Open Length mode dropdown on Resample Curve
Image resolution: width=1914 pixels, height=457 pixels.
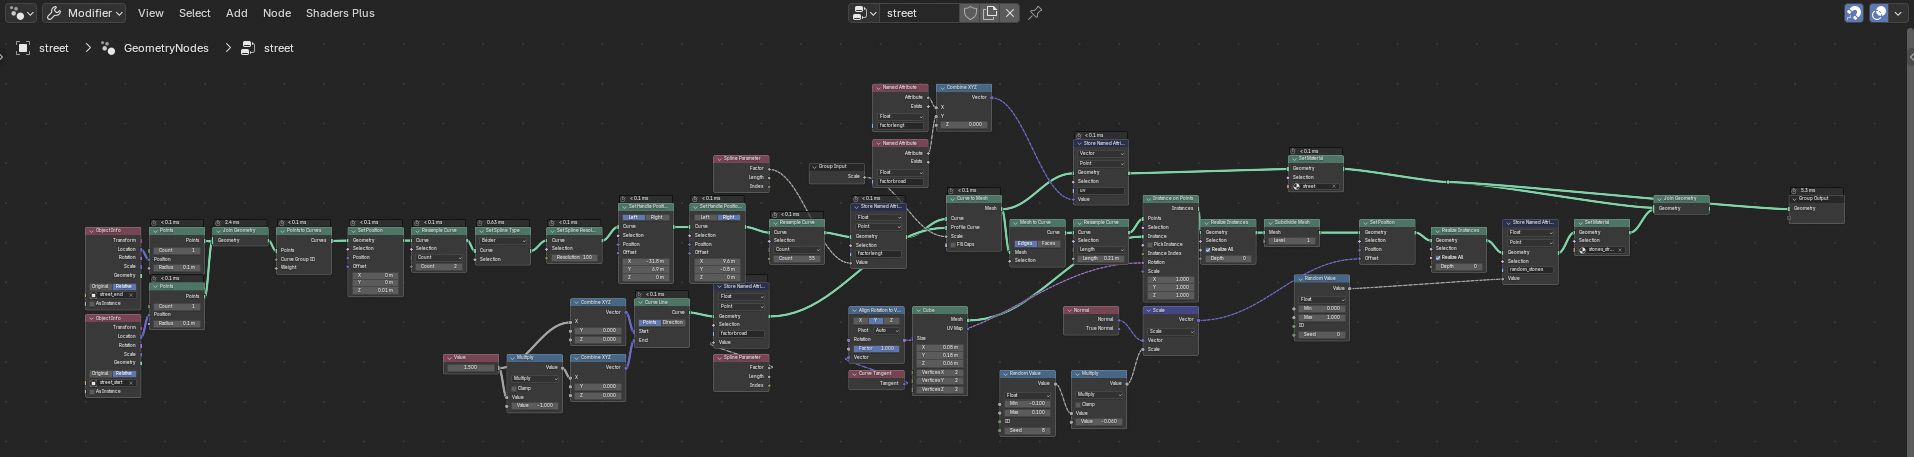1102,249
